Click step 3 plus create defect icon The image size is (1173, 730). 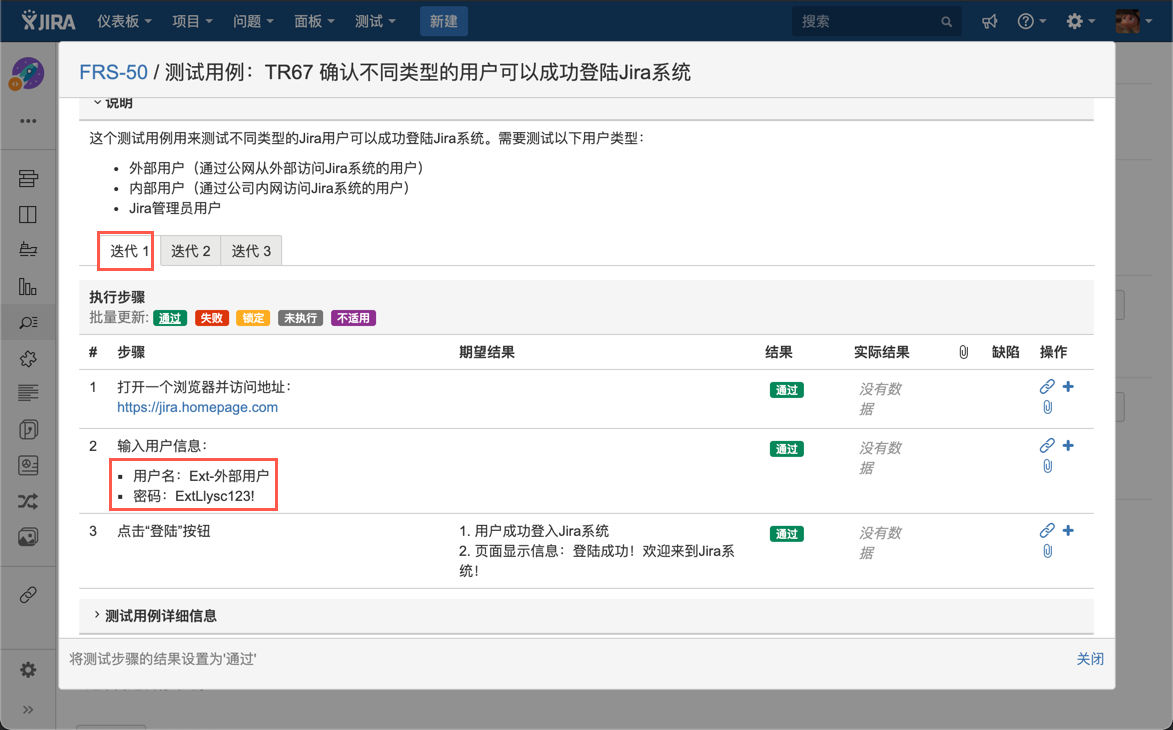[x=1068, y=531]
